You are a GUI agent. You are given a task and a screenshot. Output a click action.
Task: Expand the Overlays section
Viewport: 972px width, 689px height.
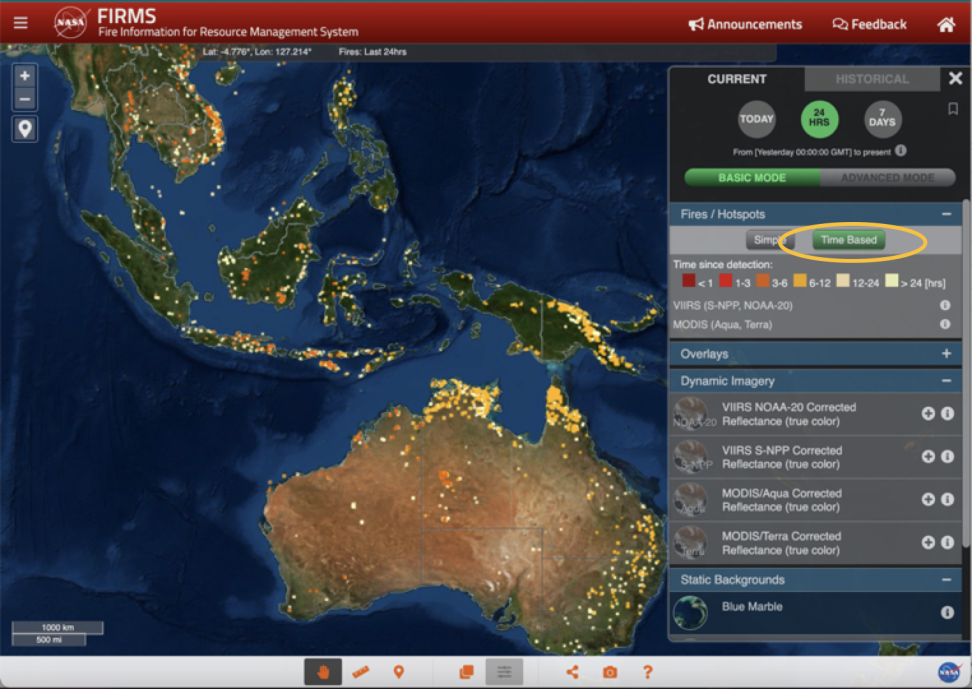click(x=946, y=353)
